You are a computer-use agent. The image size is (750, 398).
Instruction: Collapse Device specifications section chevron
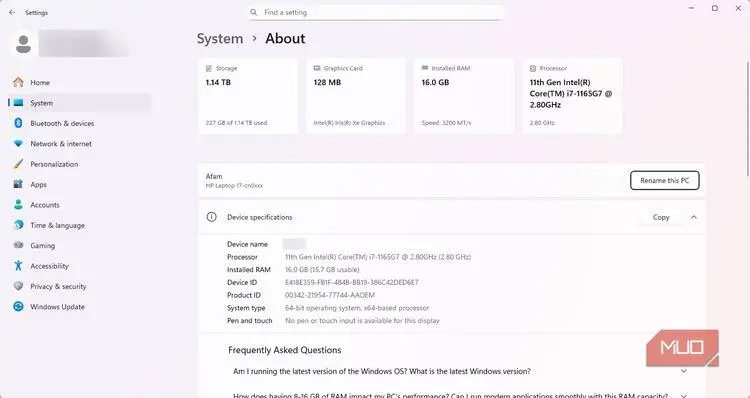point(694,217)
